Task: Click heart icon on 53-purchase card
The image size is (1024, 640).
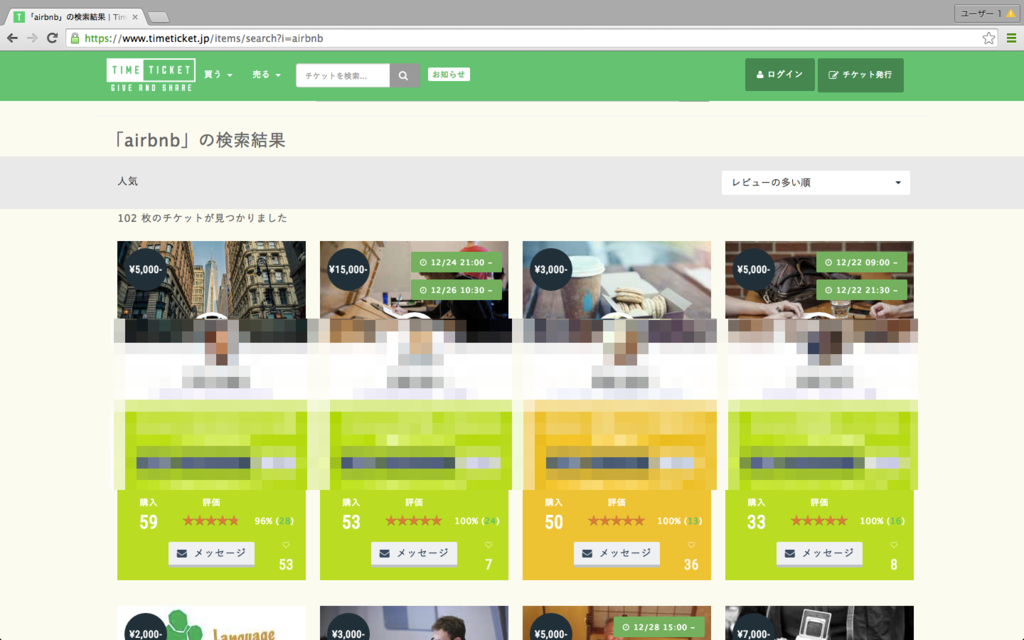Action: click(488, 545)
